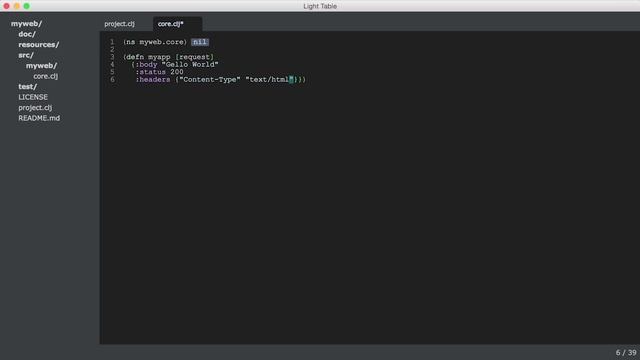Click the "Content-Type" string on line 6
The width and height of the screenshot is (640, 360).
pos(210,80)
